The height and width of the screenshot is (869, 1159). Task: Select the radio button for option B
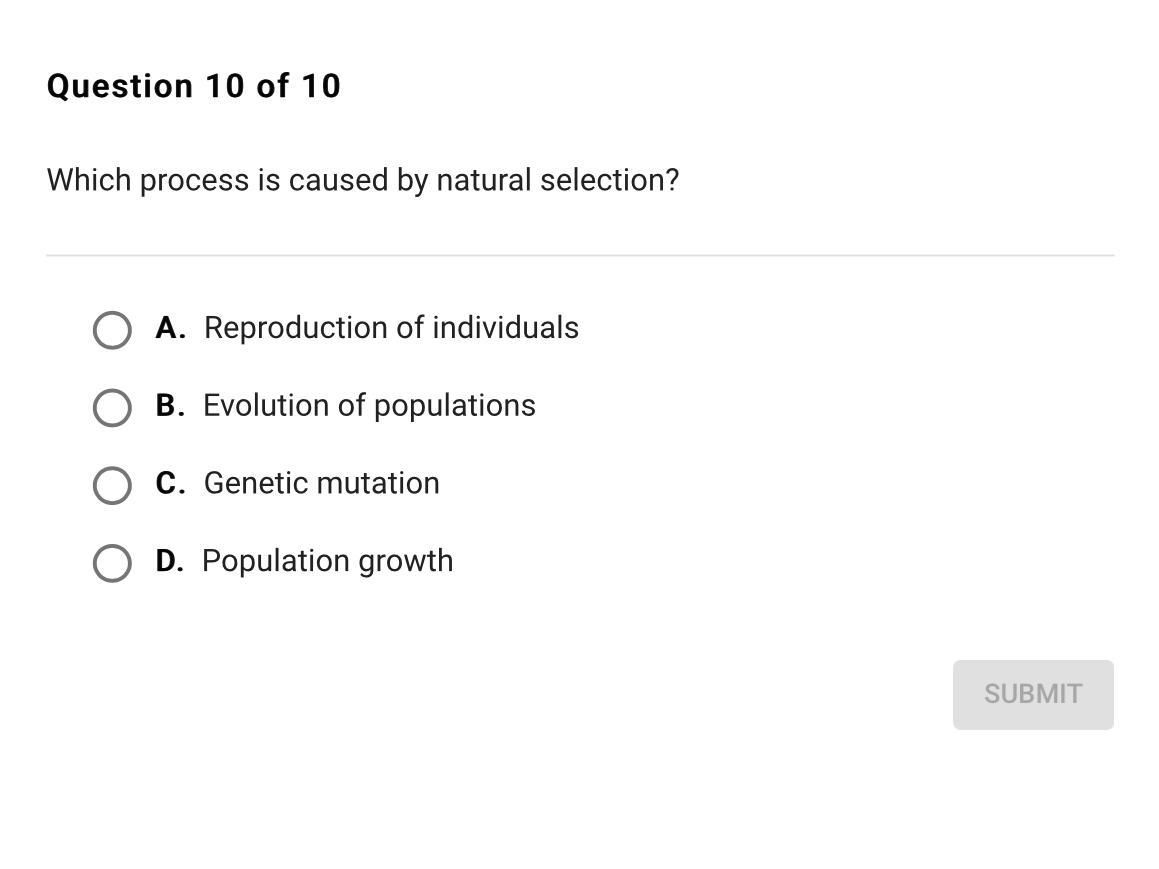(112, 408)
